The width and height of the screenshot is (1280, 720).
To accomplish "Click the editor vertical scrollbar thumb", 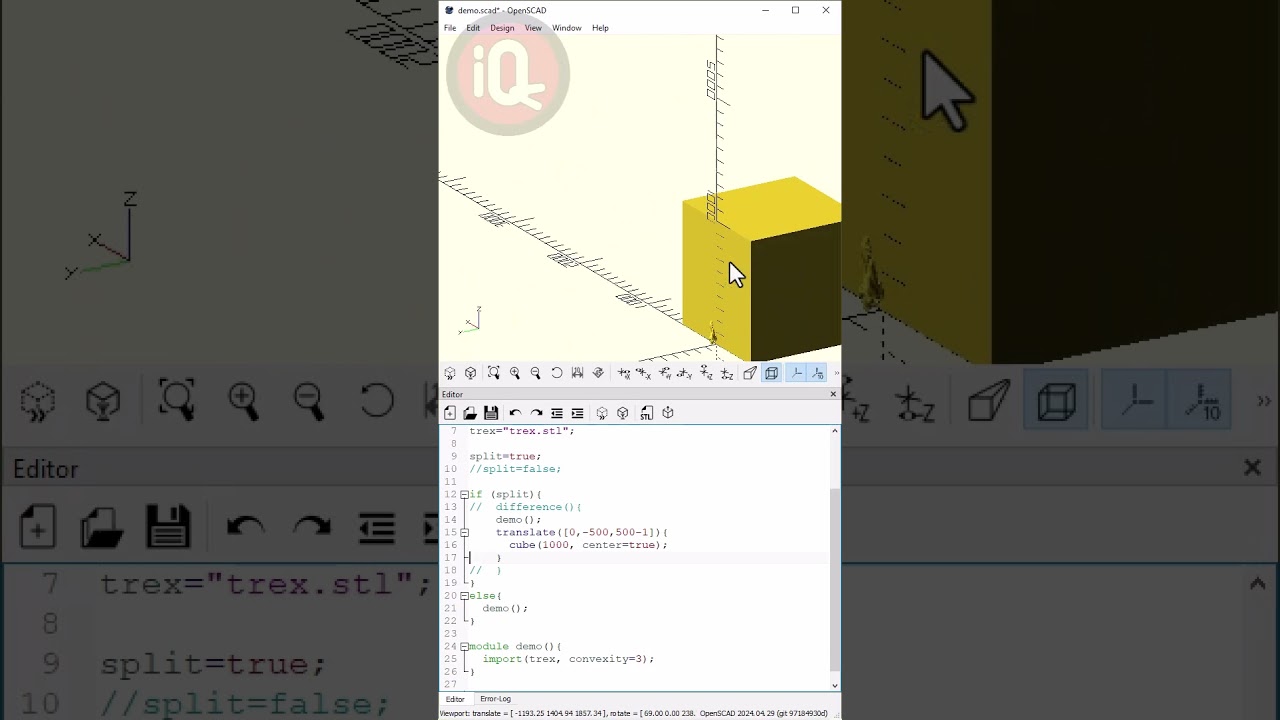I will 835,580.
